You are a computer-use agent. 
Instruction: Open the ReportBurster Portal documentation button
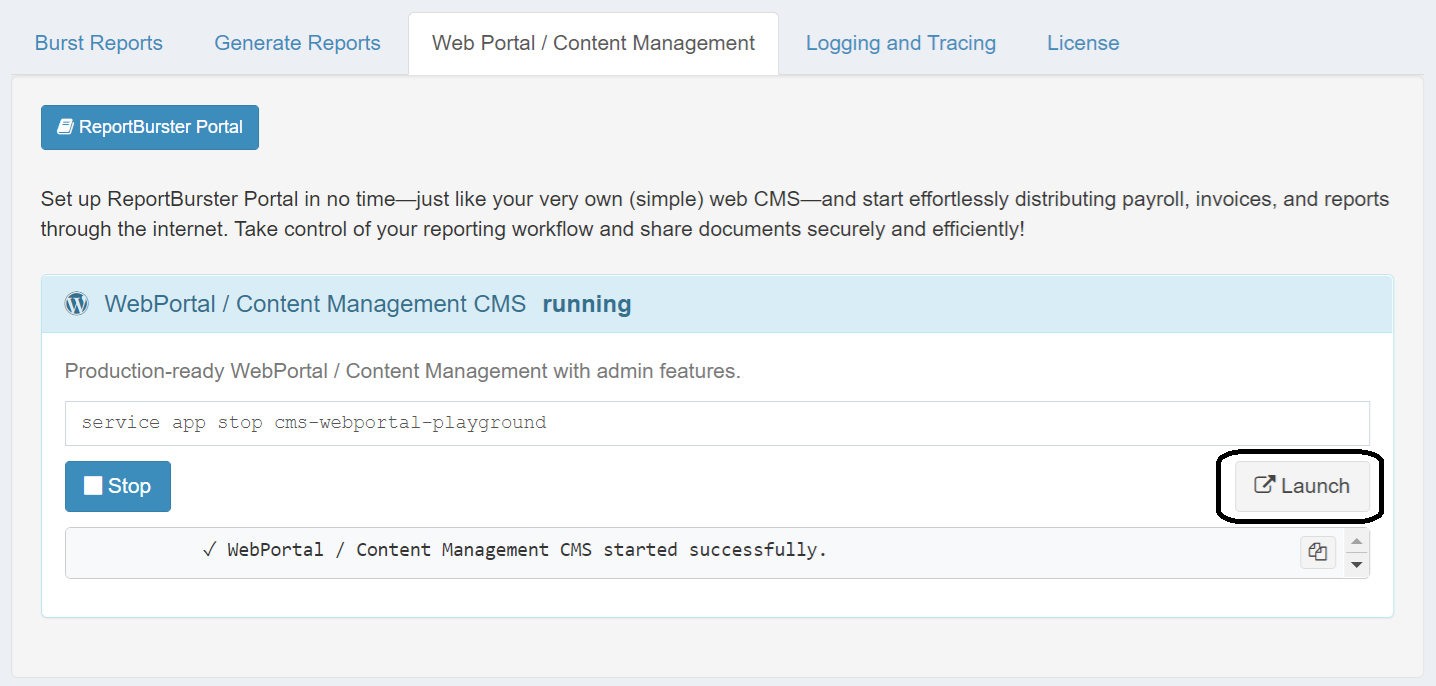(150, 127)
